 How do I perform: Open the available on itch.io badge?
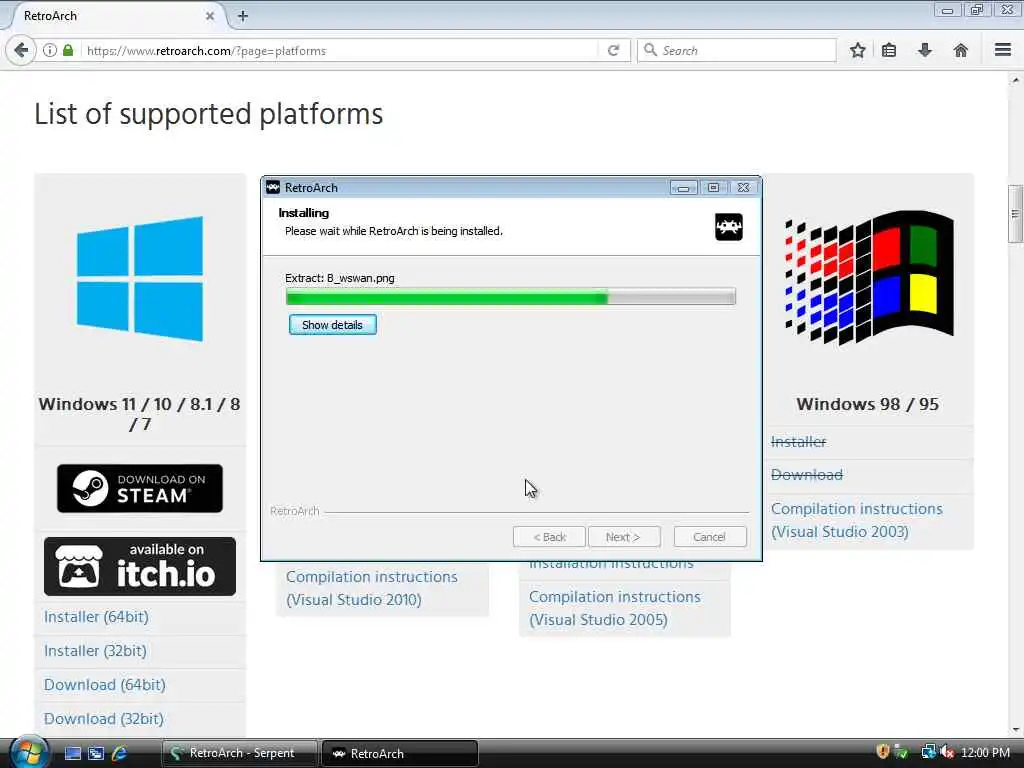[x=140, y=566]
